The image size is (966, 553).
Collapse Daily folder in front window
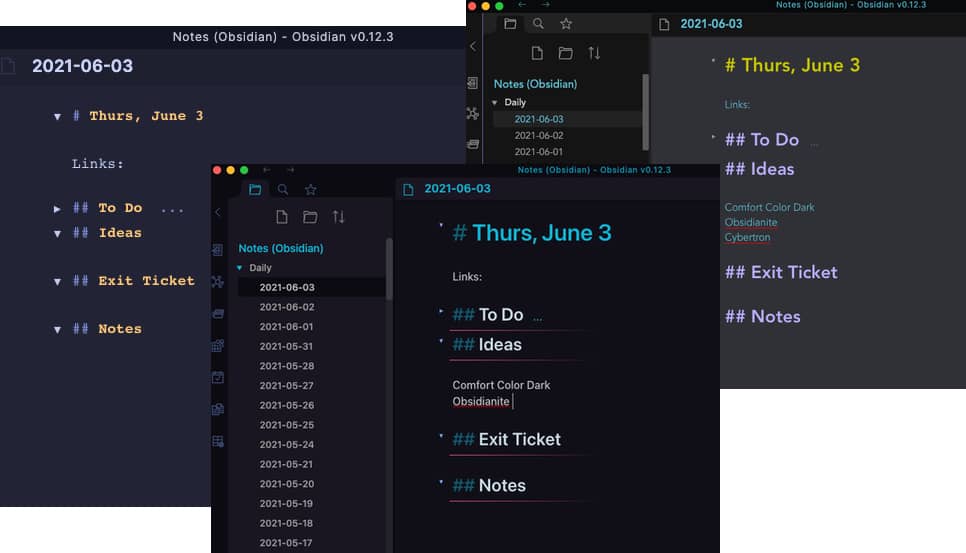(x=240, y=268)
